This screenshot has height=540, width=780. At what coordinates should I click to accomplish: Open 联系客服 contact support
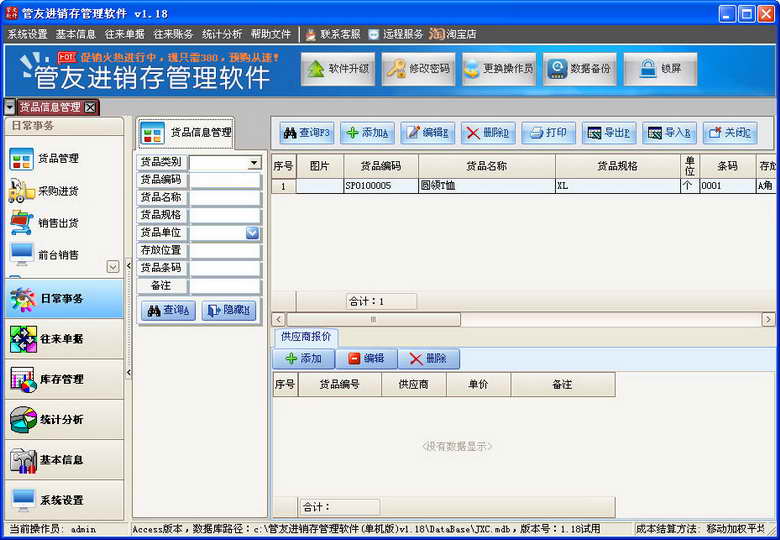(x=333, y=34)
